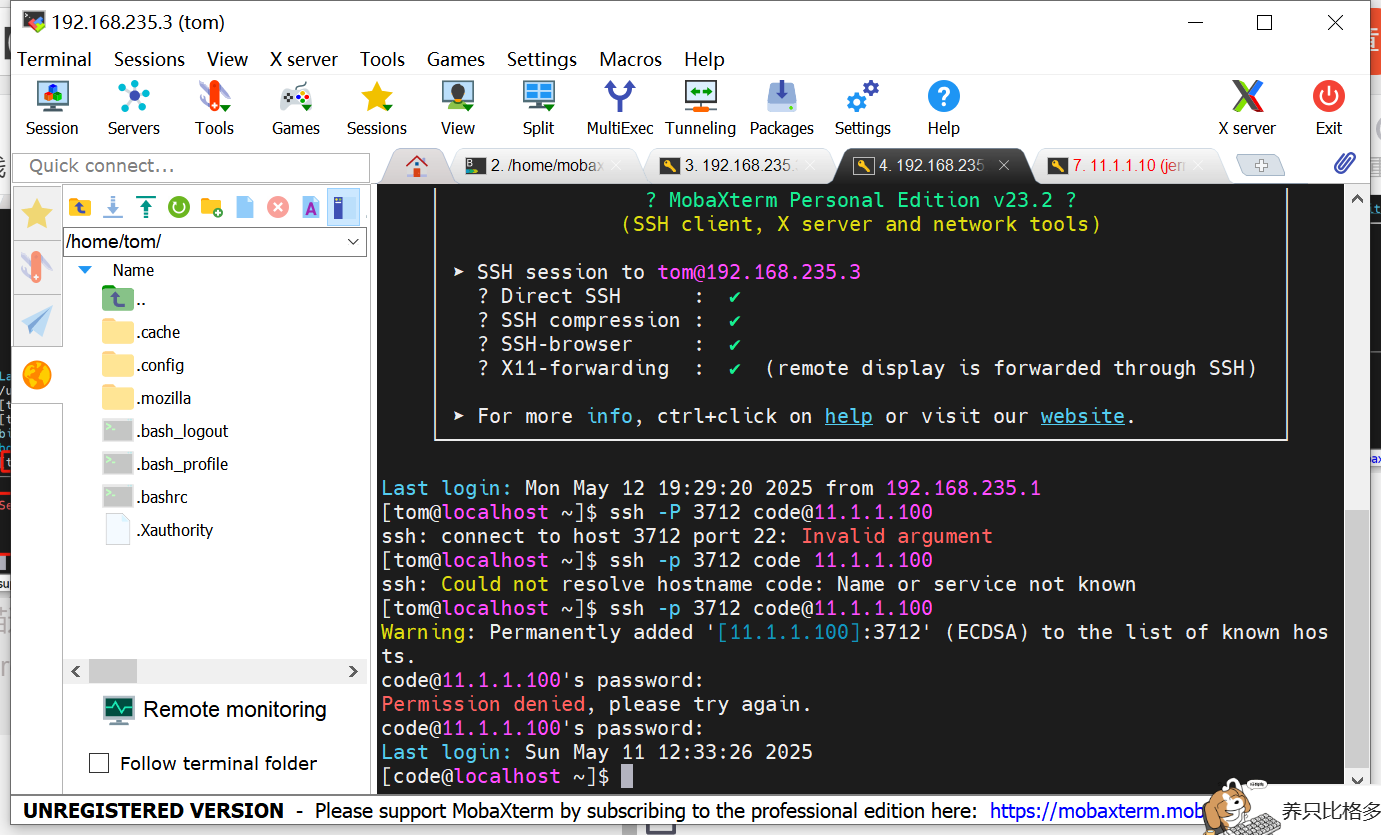This screenshot has width=1381, height=835.
Task: Open the Packages toolbar icon
Action: [x=781, y=108]
